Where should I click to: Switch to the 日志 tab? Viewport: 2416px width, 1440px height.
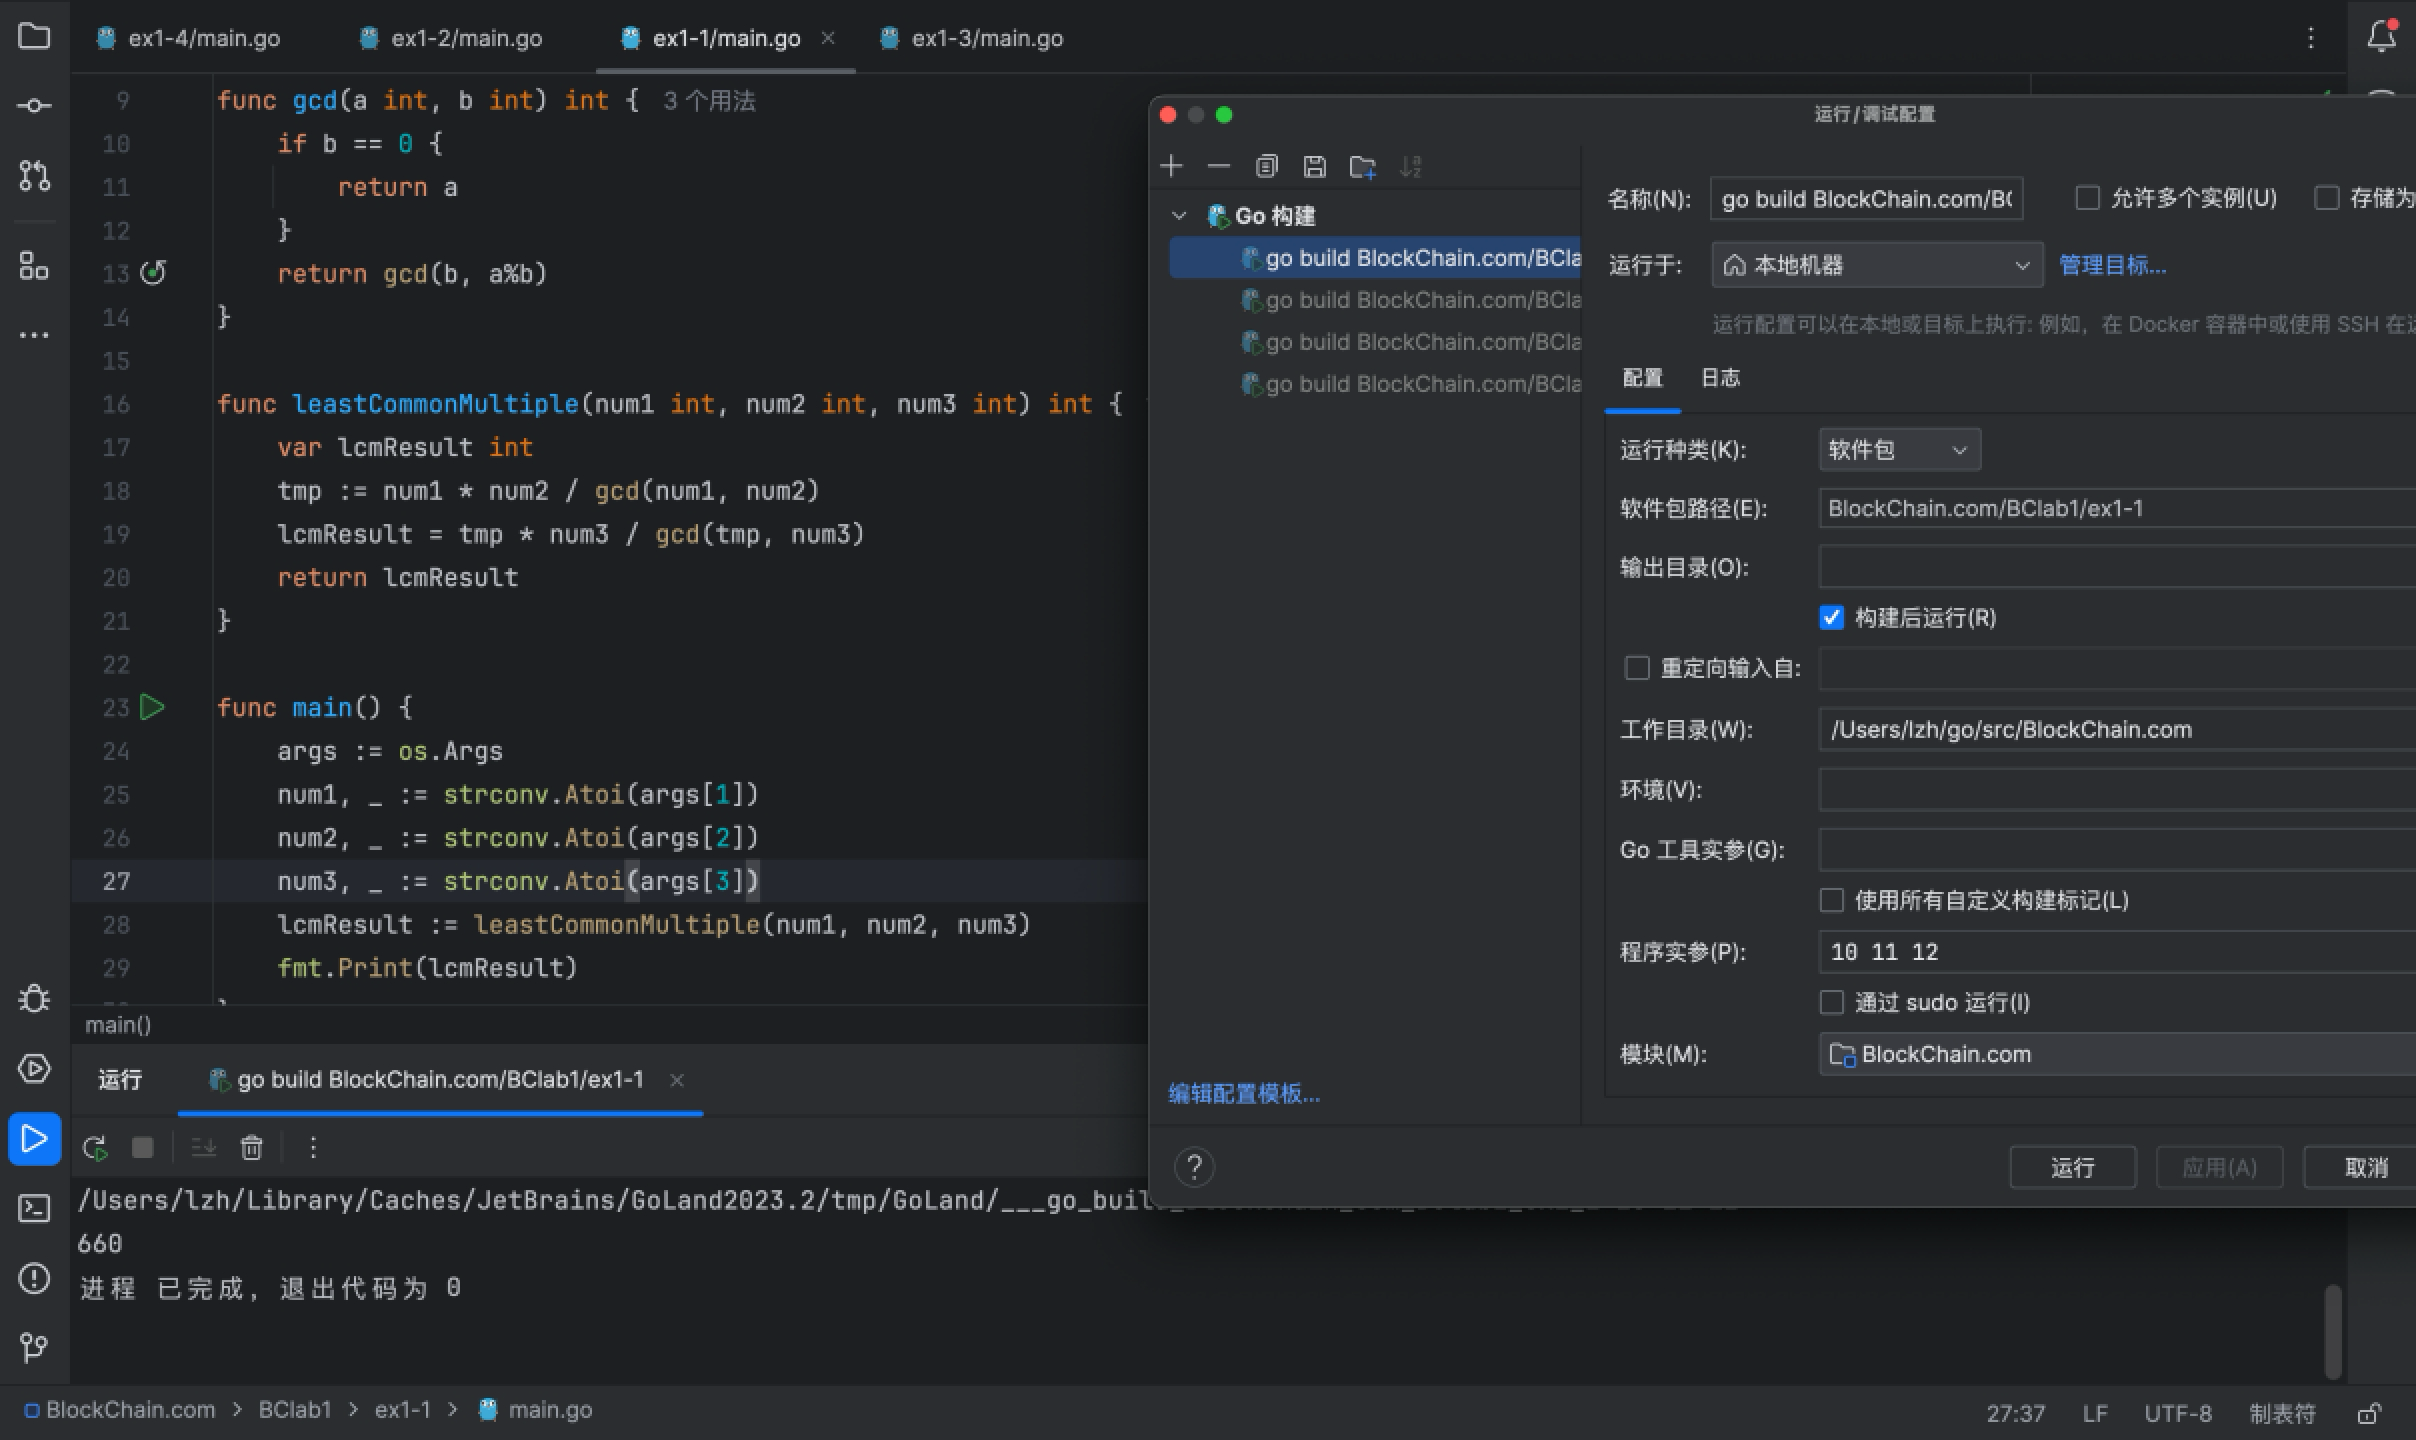point(1720,378)
